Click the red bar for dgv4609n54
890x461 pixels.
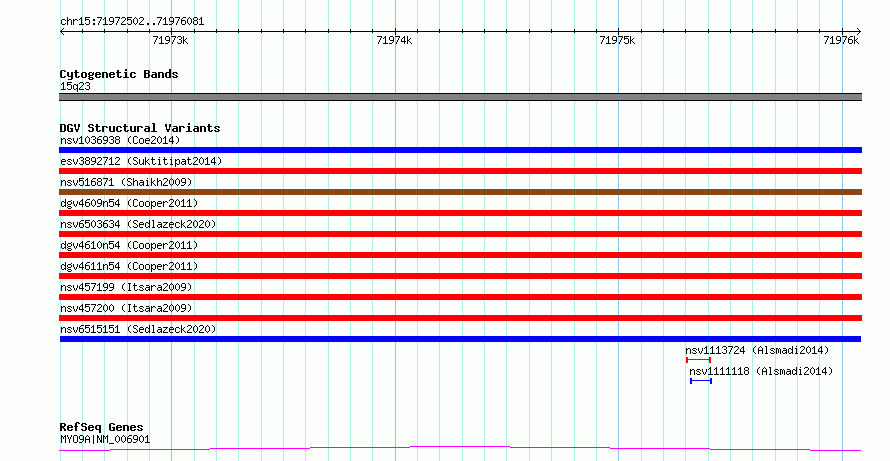(x=460, y=213)
